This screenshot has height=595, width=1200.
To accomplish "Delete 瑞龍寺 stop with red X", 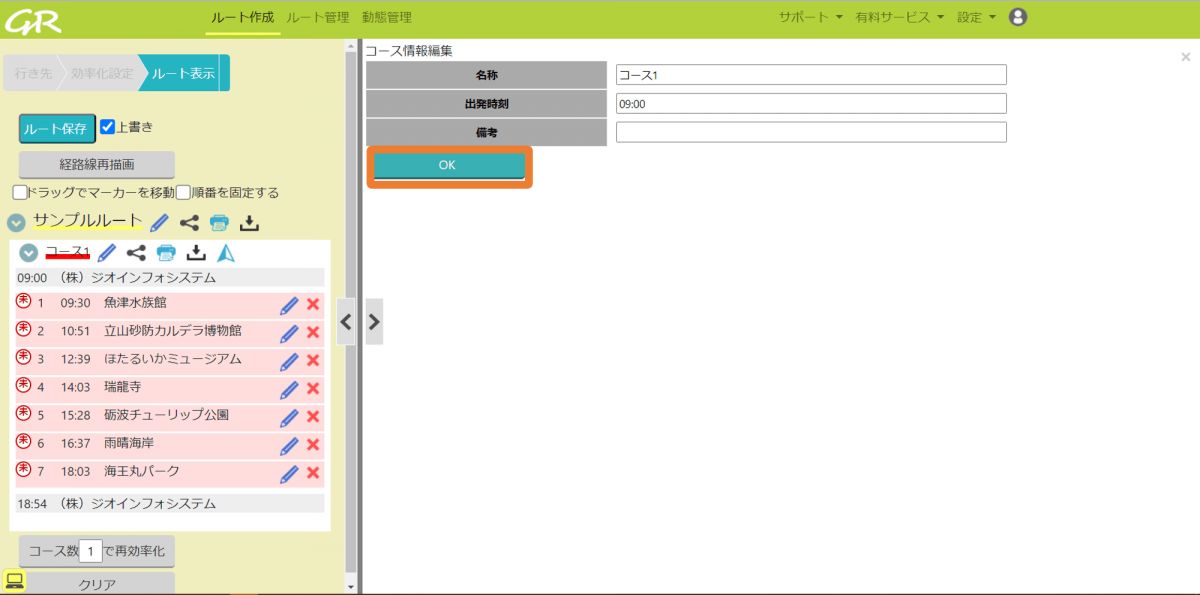I will click(313, 389).
